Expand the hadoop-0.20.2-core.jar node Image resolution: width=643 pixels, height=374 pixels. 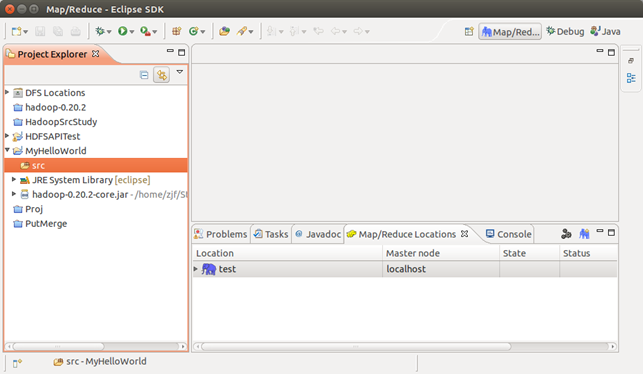14,194
